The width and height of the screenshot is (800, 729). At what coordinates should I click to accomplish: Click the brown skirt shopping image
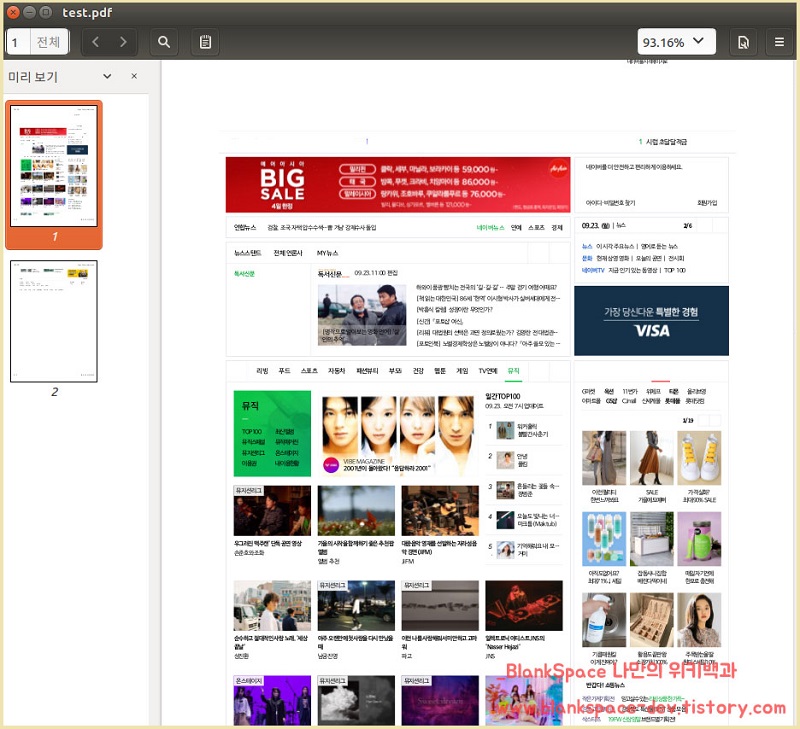652,458
